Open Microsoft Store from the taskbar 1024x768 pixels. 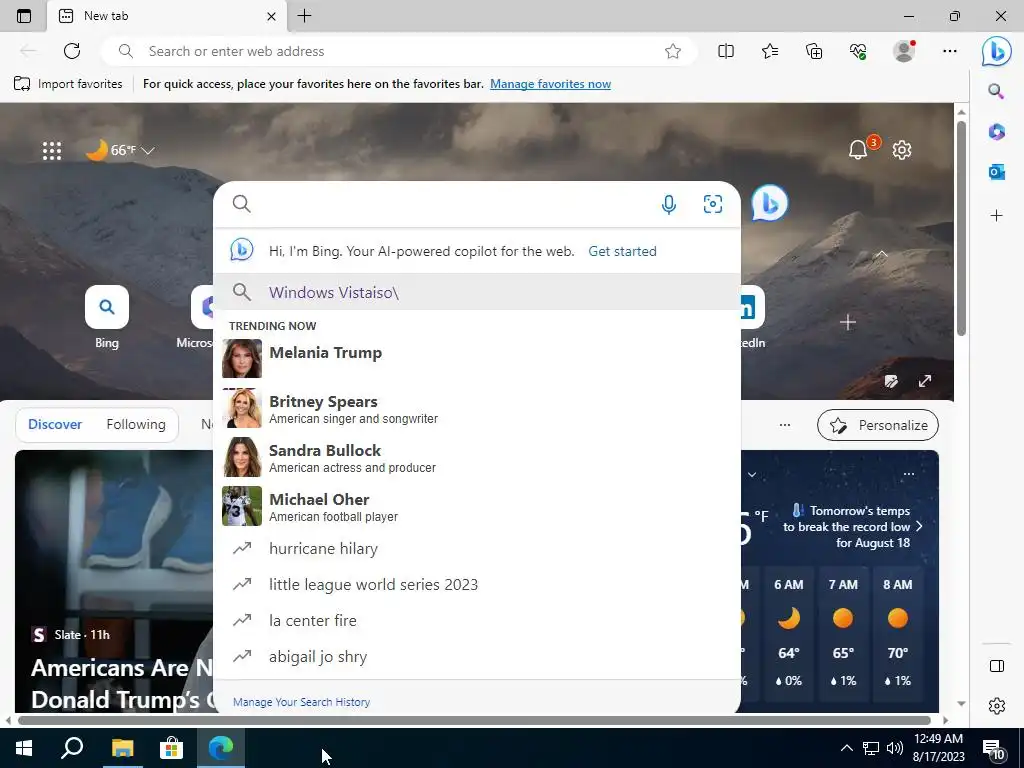pyautogui.click(x=171, y=748)
